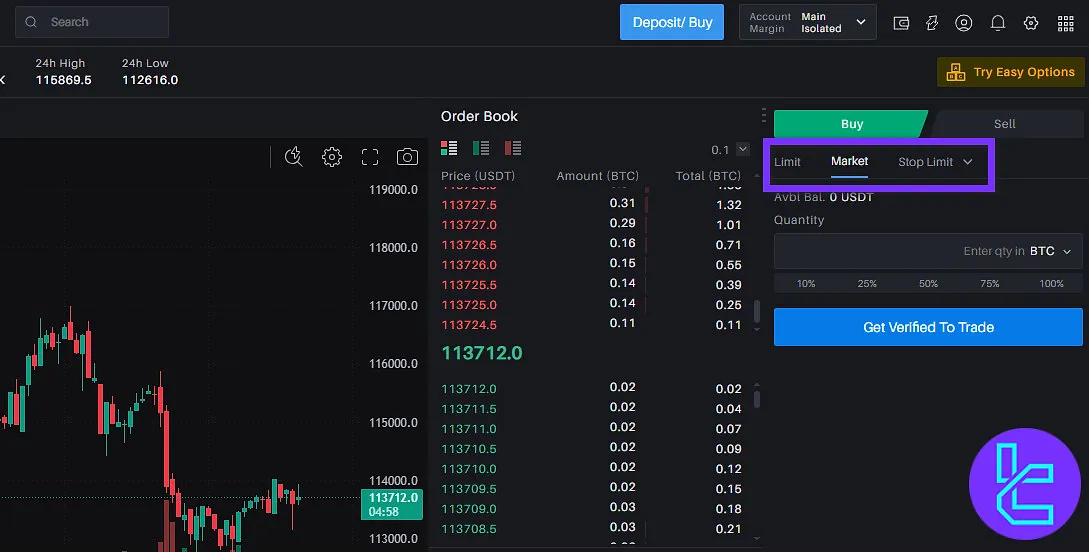This screenshot has width=1089, height=552.
Task: Click the bids list scrollbar
Action: point(756,399)
